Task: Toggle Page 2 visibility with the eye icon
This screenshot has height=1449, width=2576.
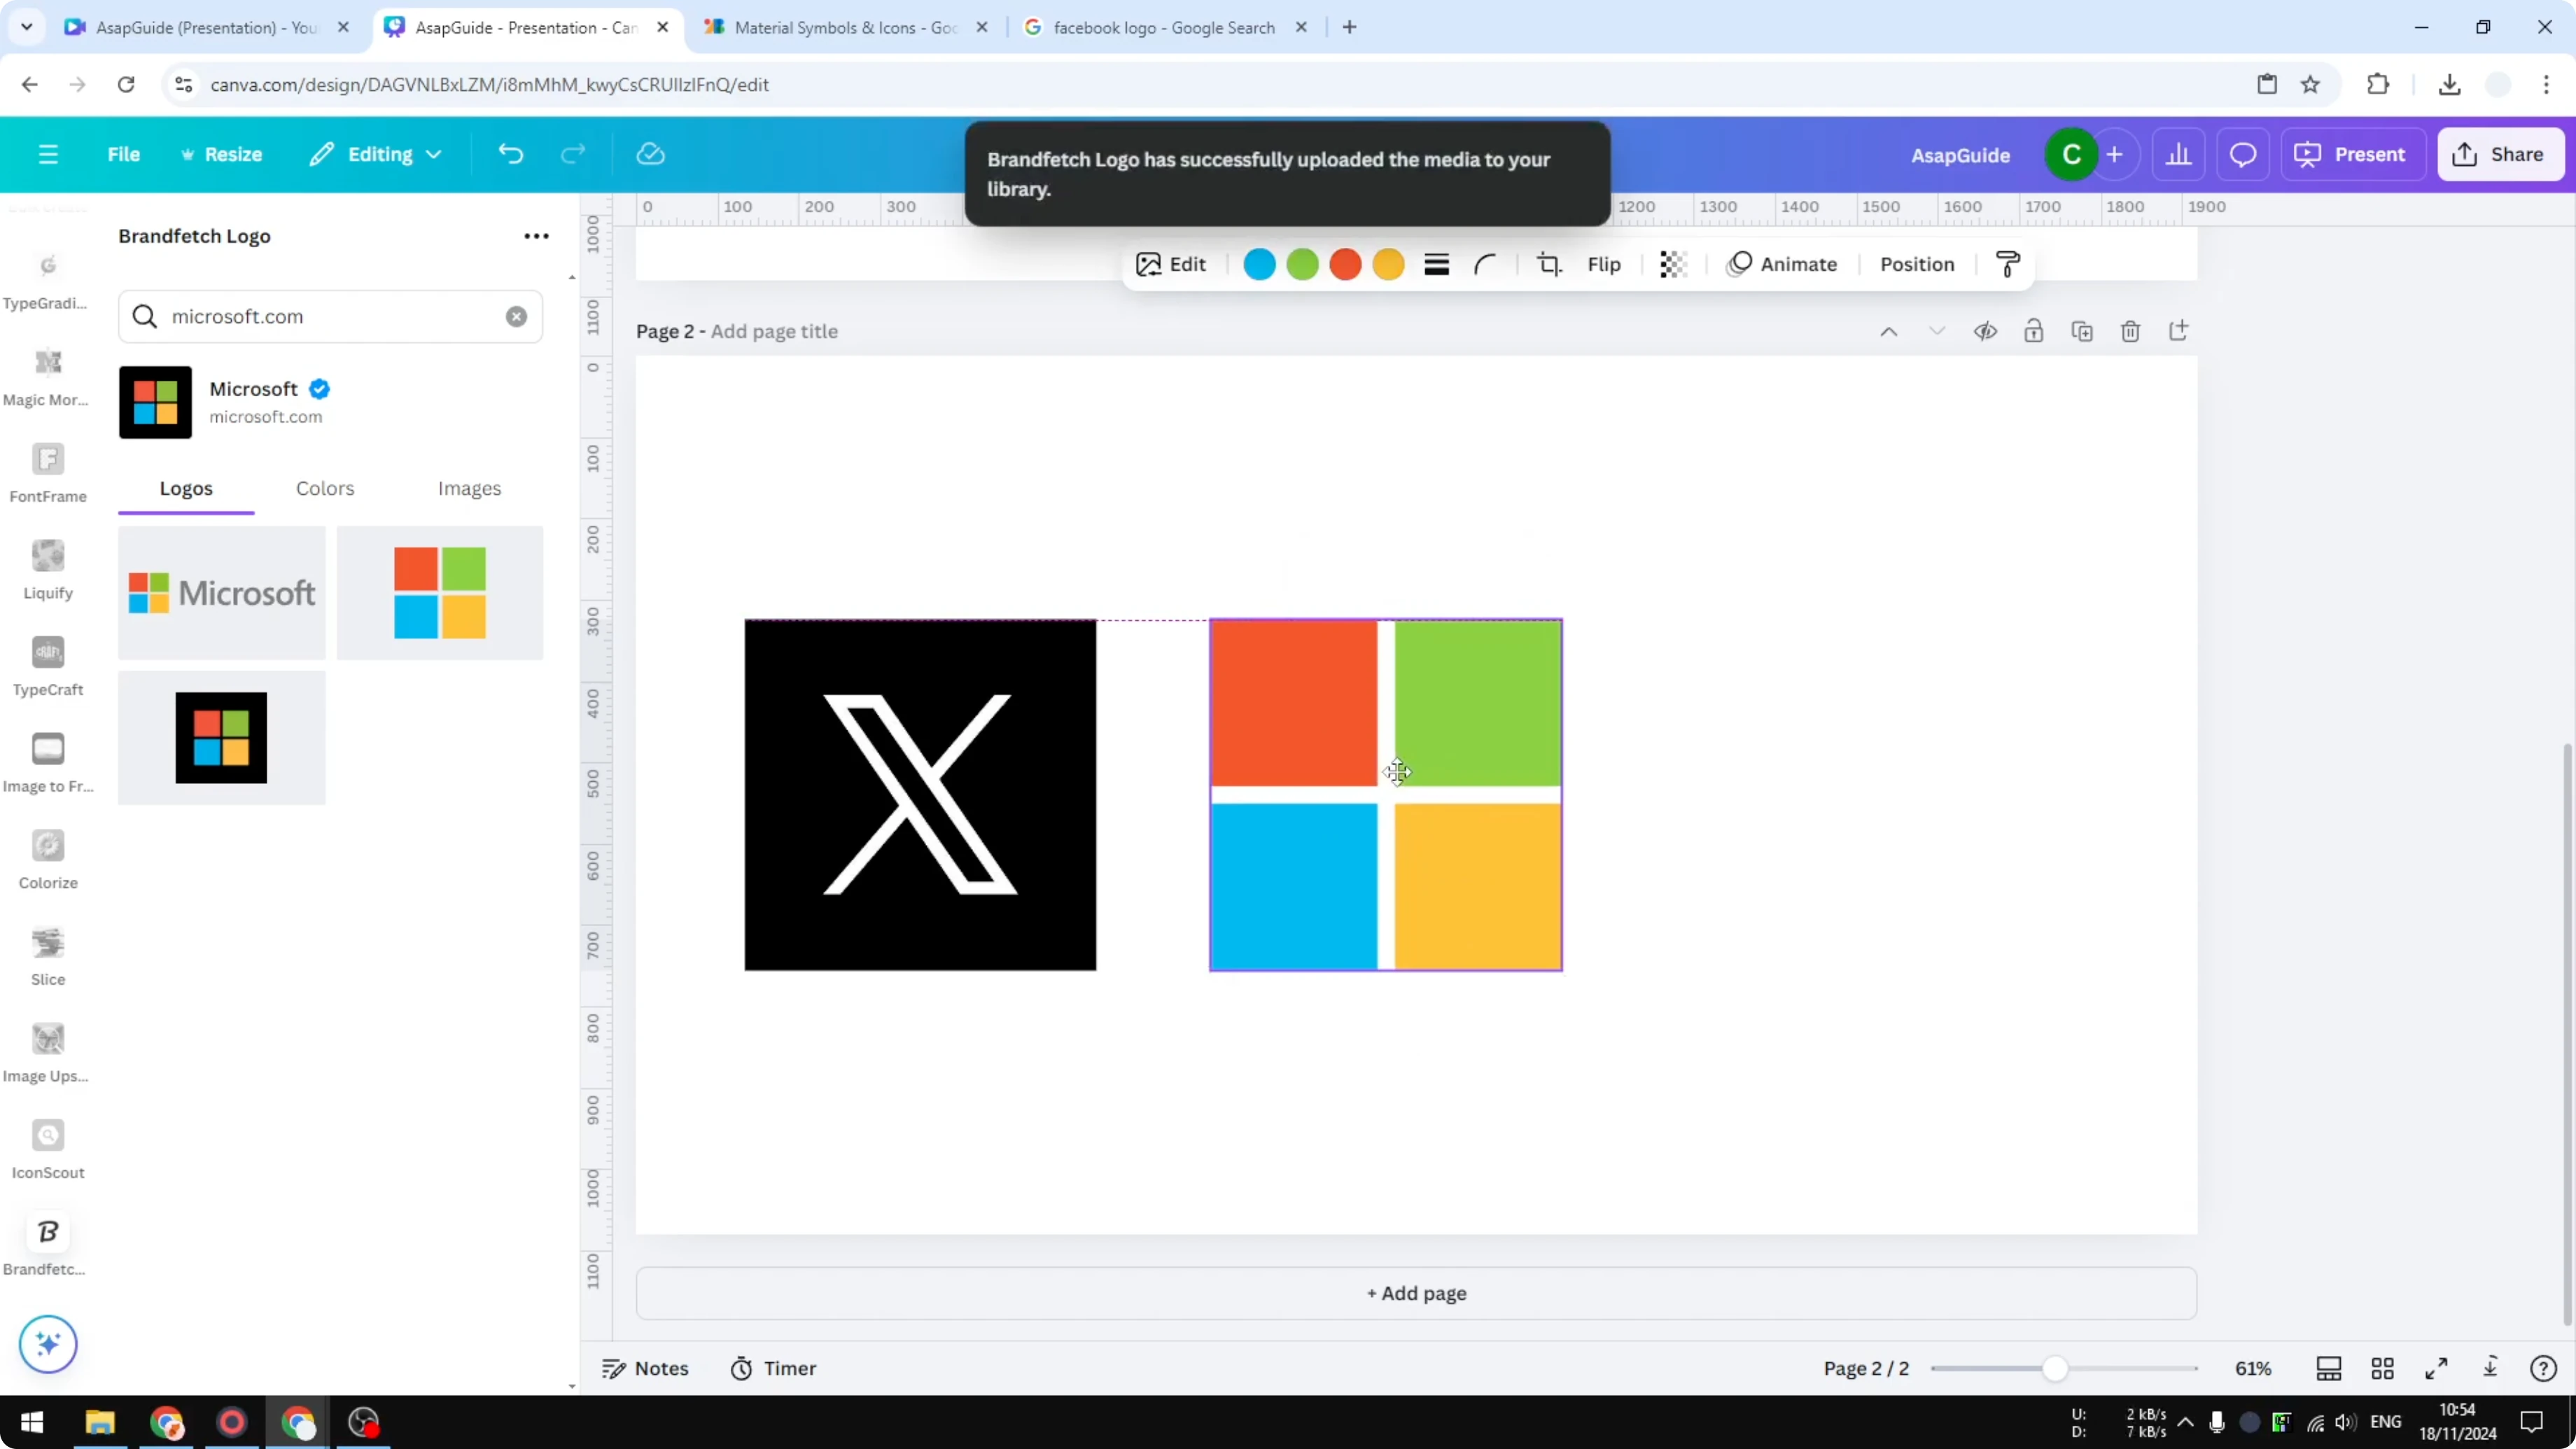Action: click(1986, 330)
